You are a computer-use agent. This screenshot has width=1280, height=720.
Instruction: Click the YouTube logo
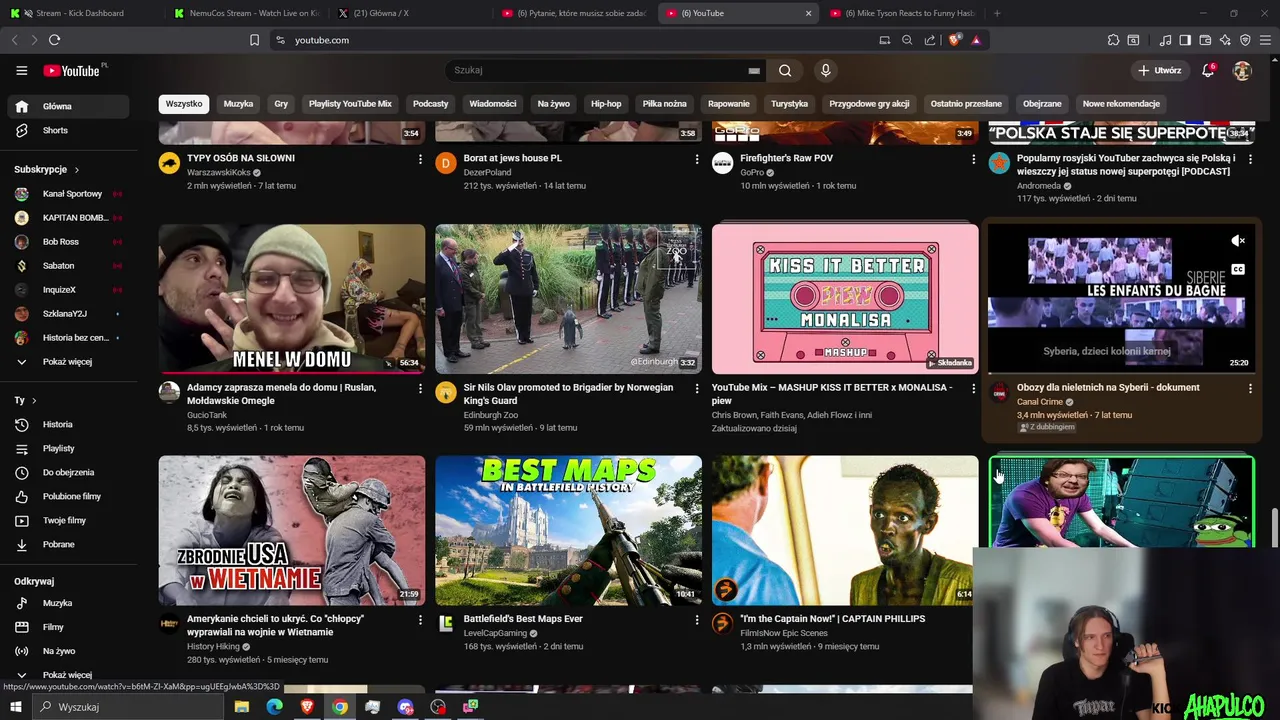(x=72, y=71)
